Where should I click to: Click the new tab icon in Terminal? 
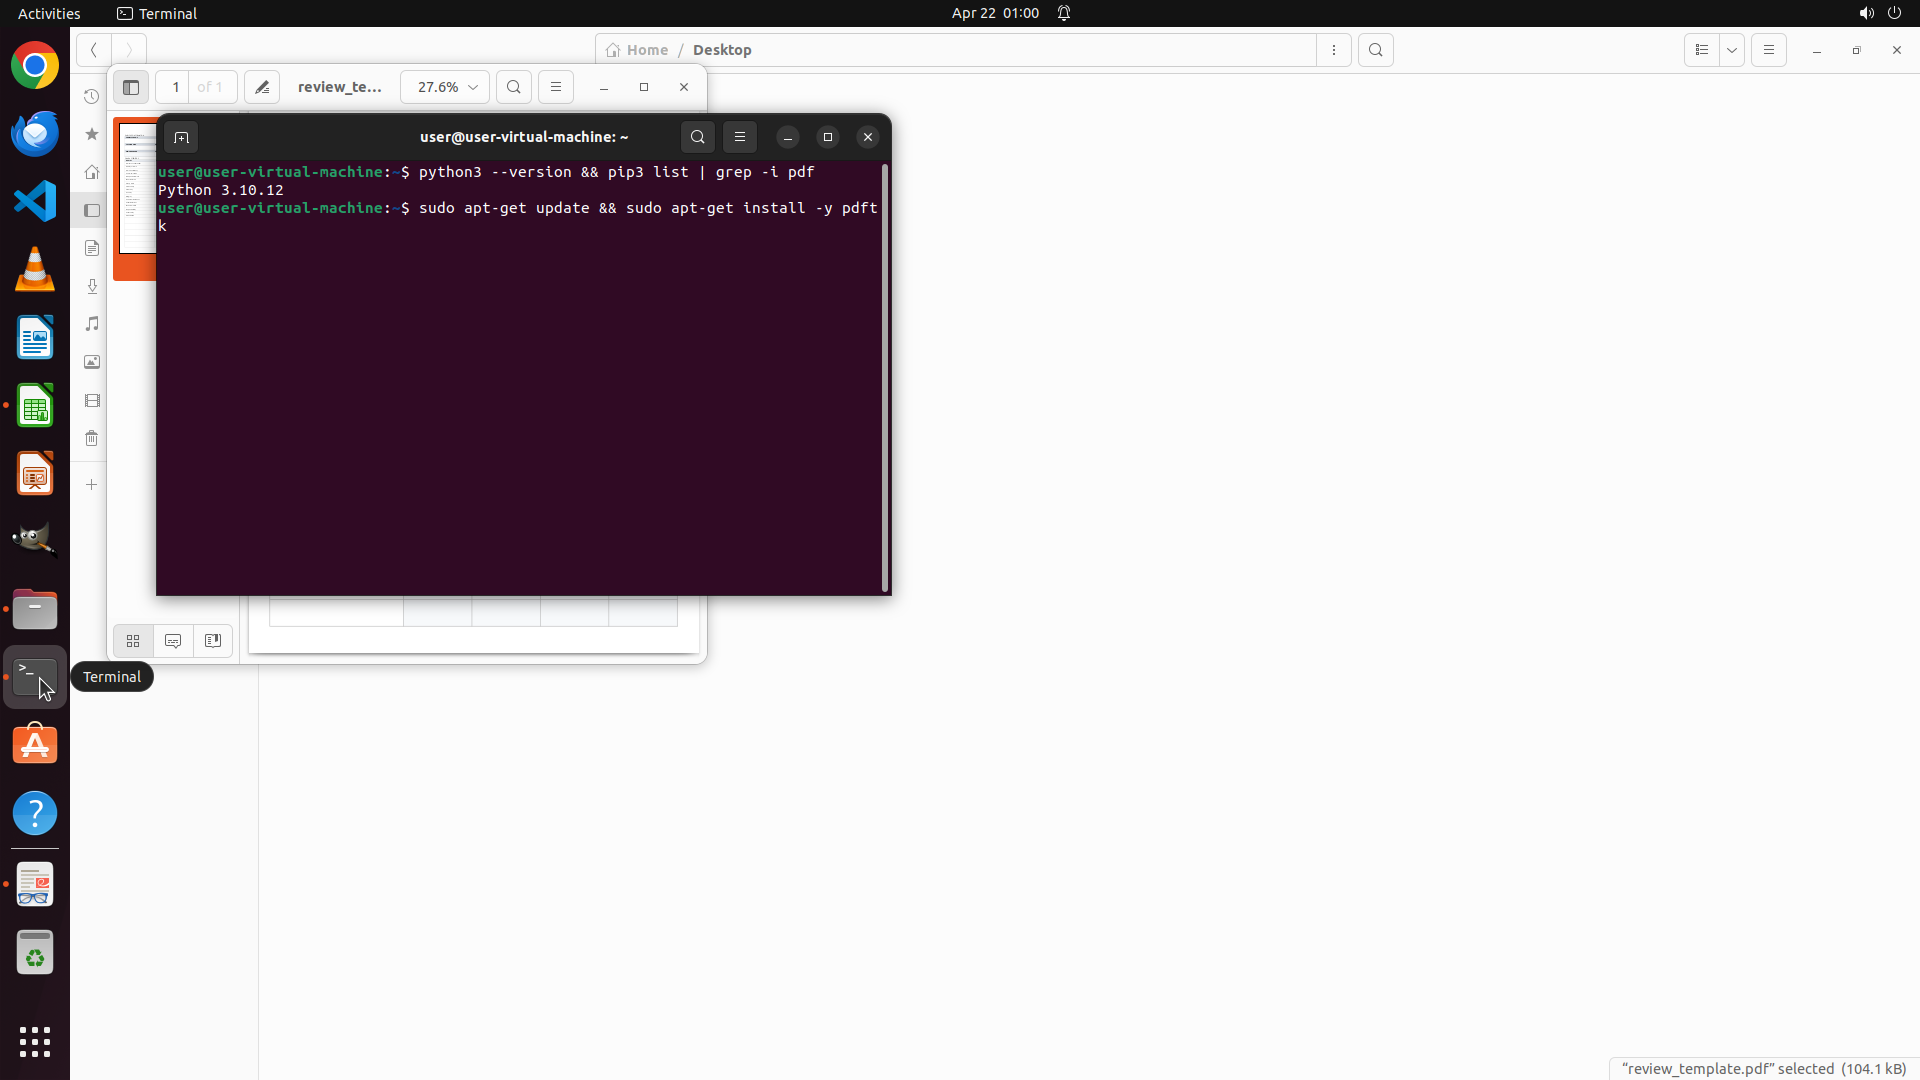(x=181, y=137)
